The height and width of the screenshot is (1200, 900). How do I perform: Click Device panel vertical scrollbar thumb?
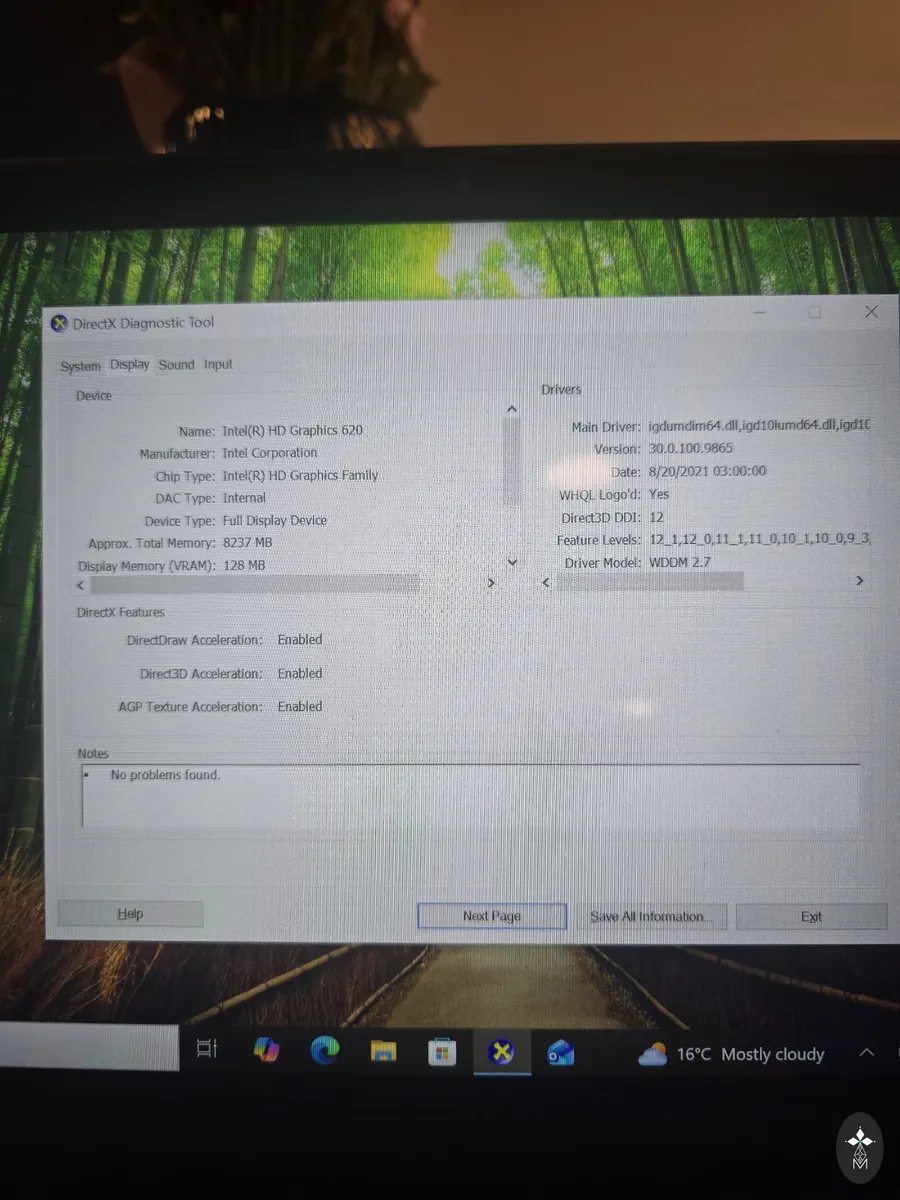512,463
